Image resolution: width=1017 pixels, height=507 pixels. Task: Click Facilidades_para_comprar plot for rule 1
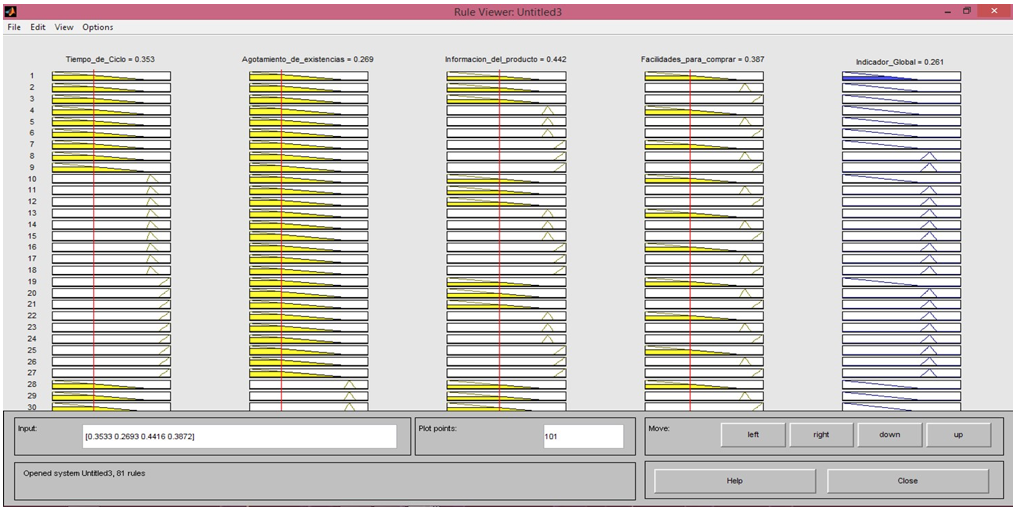[704, 76]
